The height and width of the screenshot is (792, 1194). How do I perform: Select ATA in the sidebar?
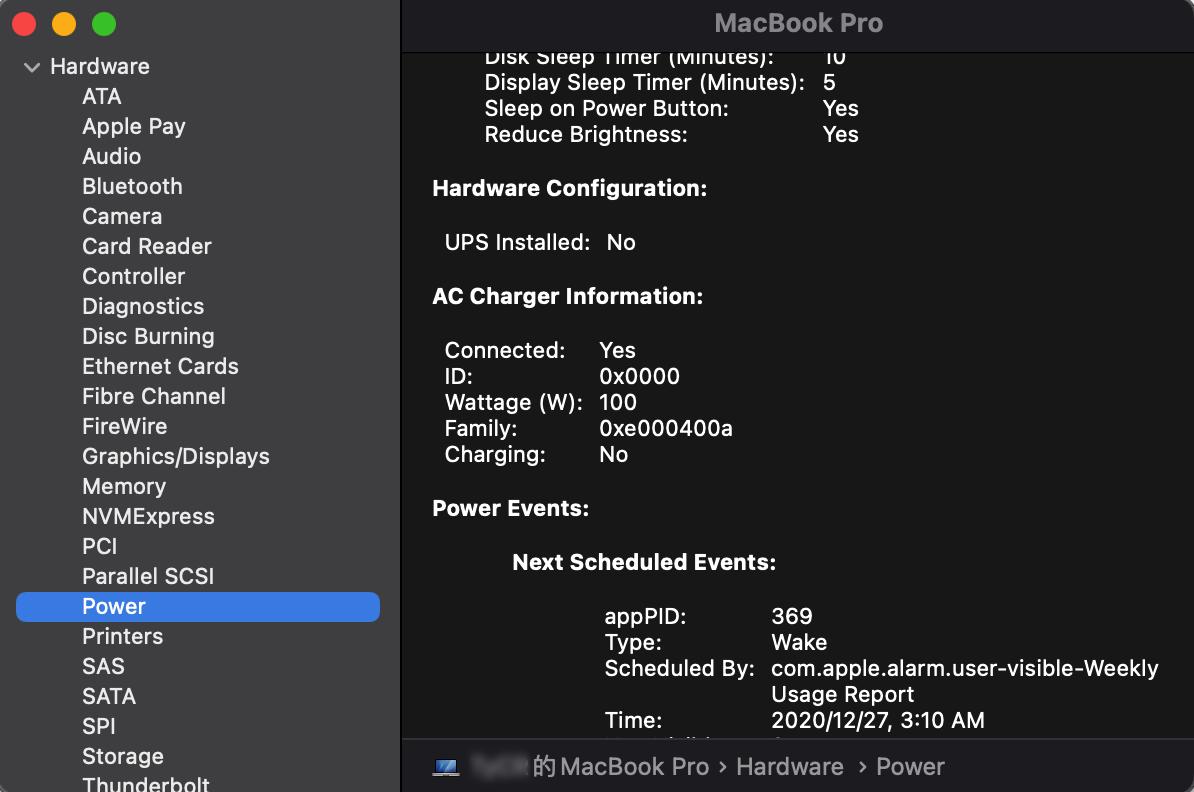(x=102, y=97)
